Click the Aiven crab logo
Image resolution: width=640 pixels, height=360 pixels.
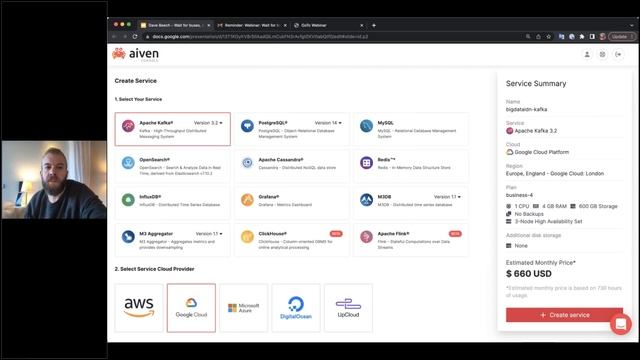click(119, 53)
